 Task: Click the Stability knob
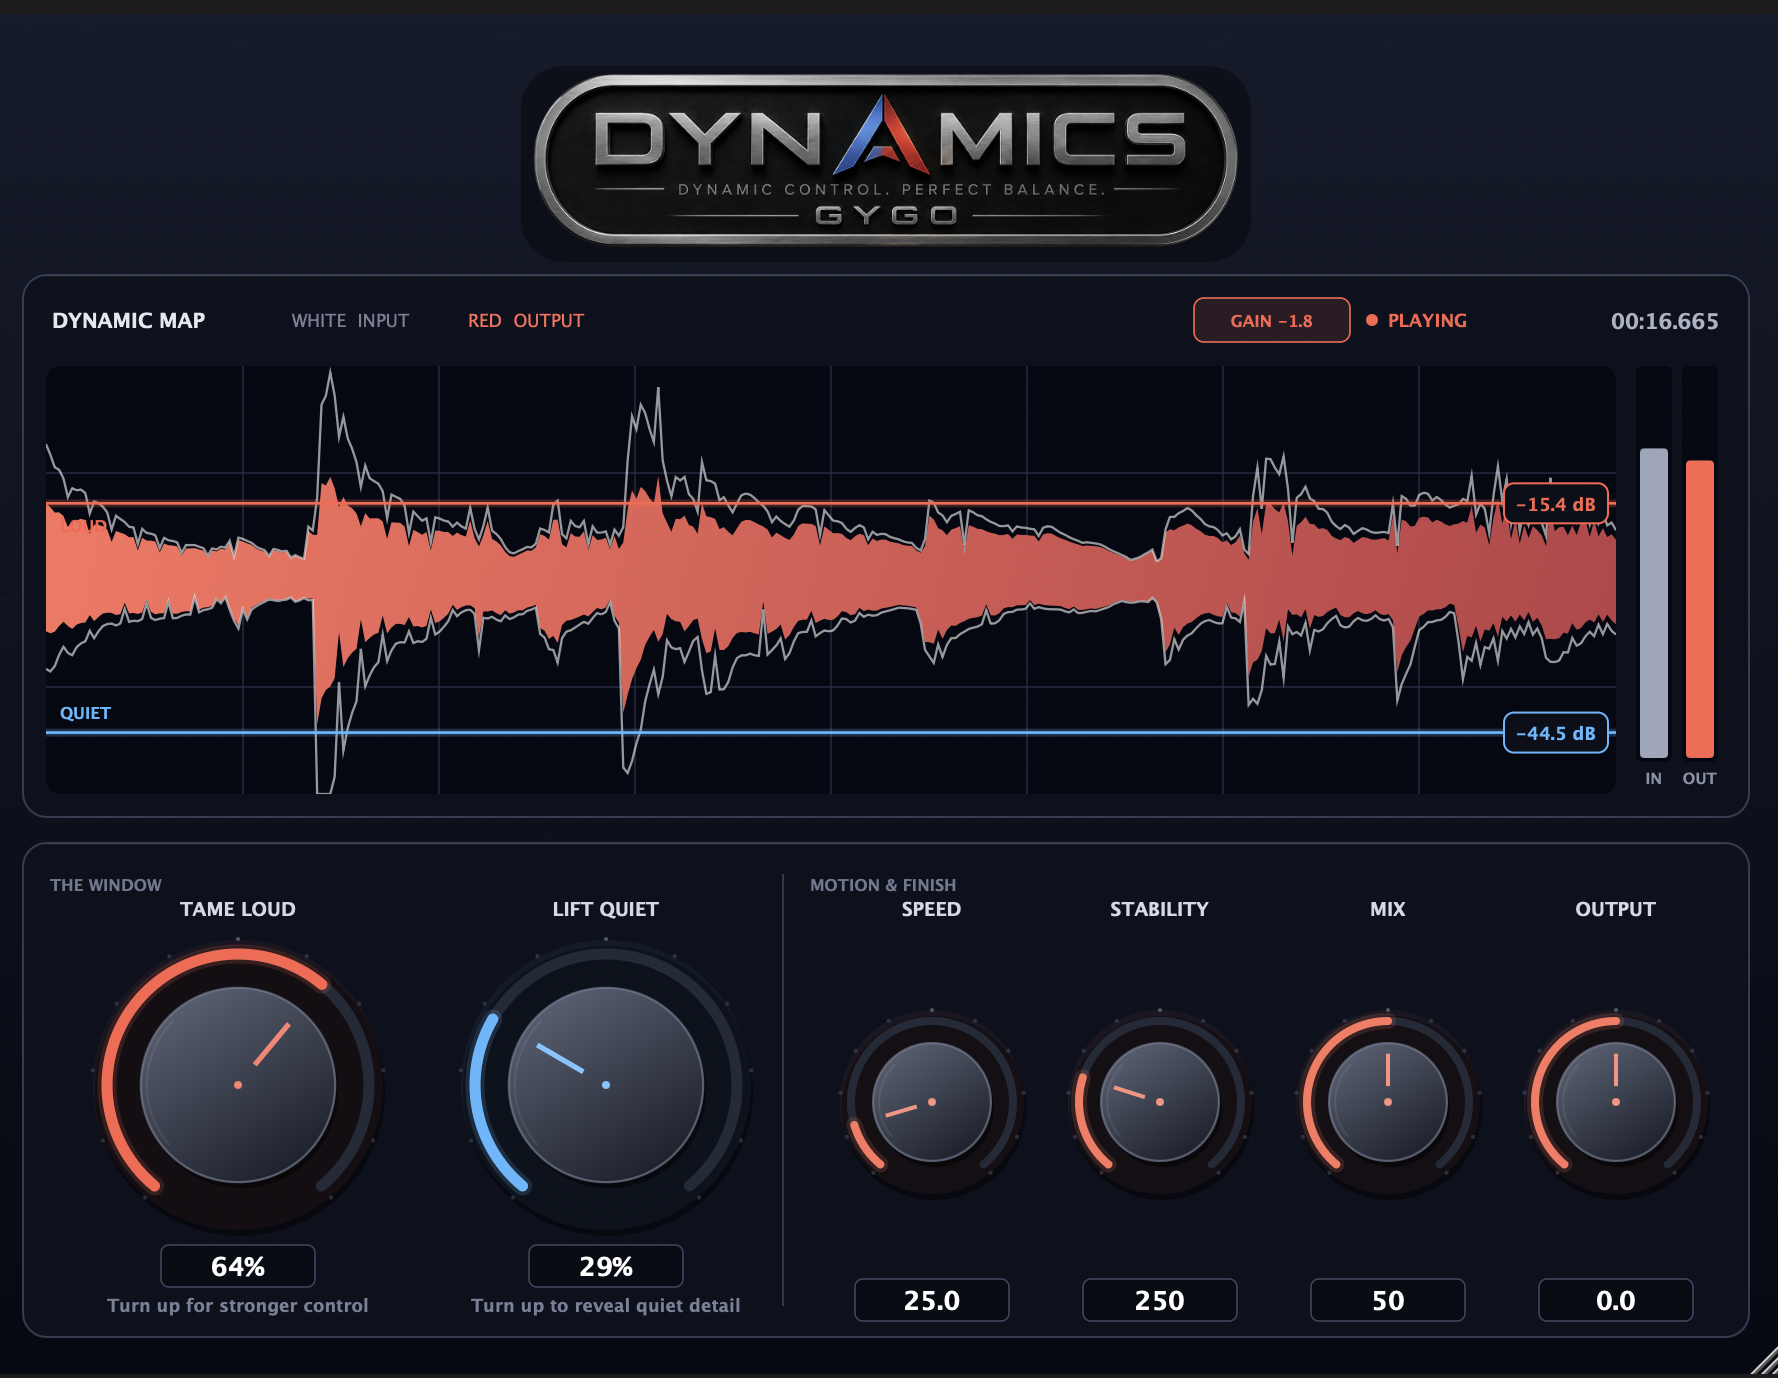pos(1160,1102)
